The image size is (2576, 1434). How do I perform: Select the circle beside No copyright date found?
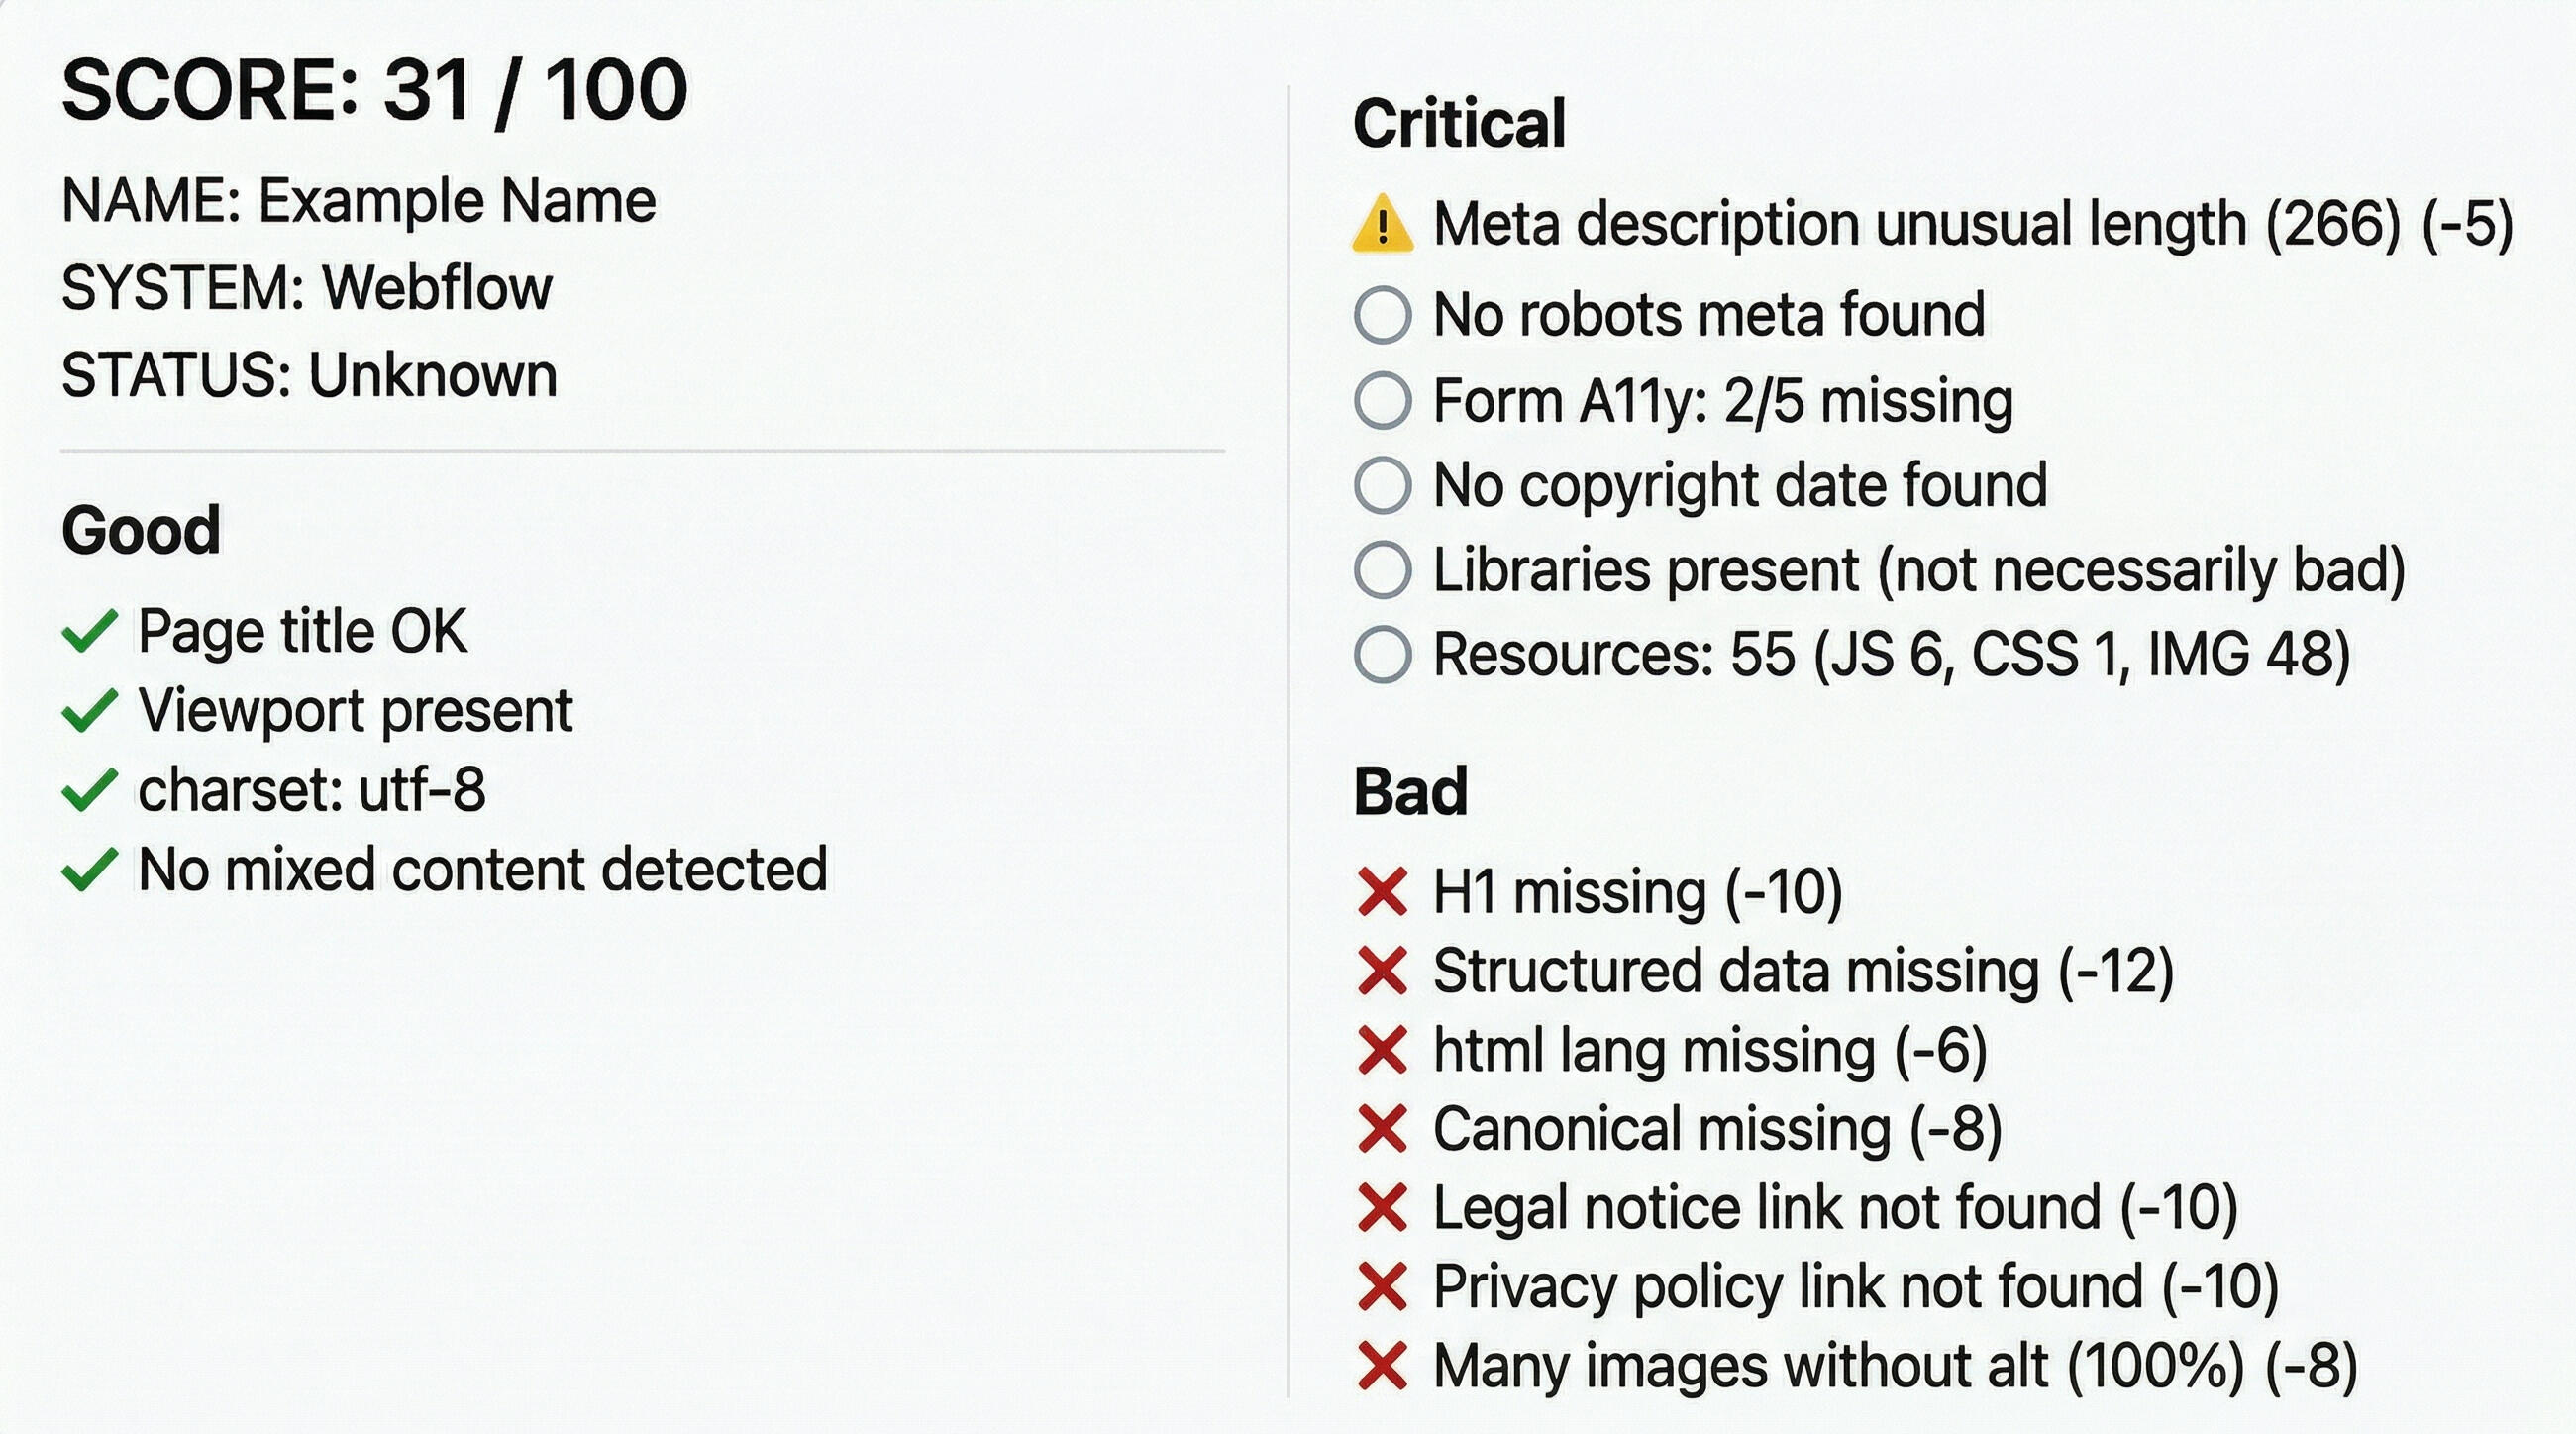[x=1383, y=485]
